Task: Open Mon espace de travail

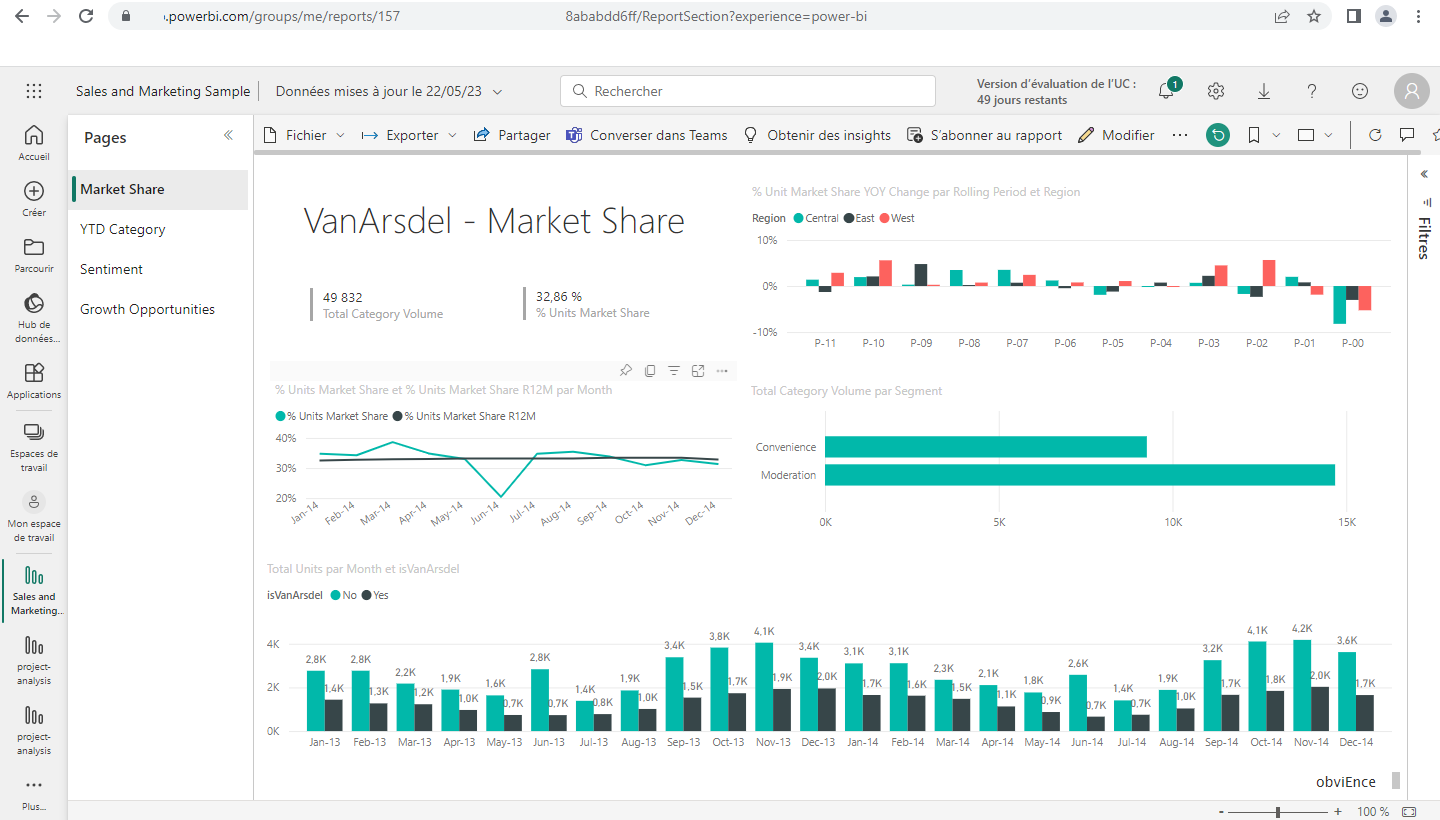Action: [34, 516]
